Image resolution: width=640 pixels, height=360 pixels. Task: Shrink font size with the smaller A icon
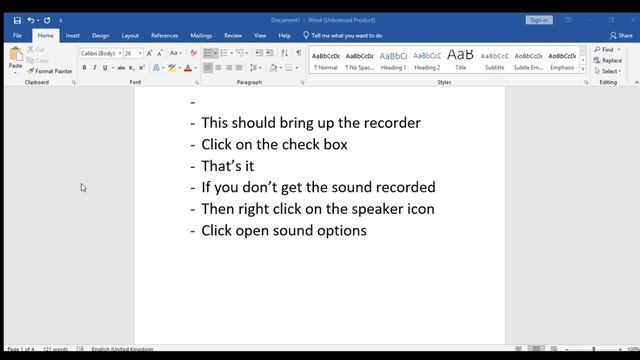tap(160, 53)
